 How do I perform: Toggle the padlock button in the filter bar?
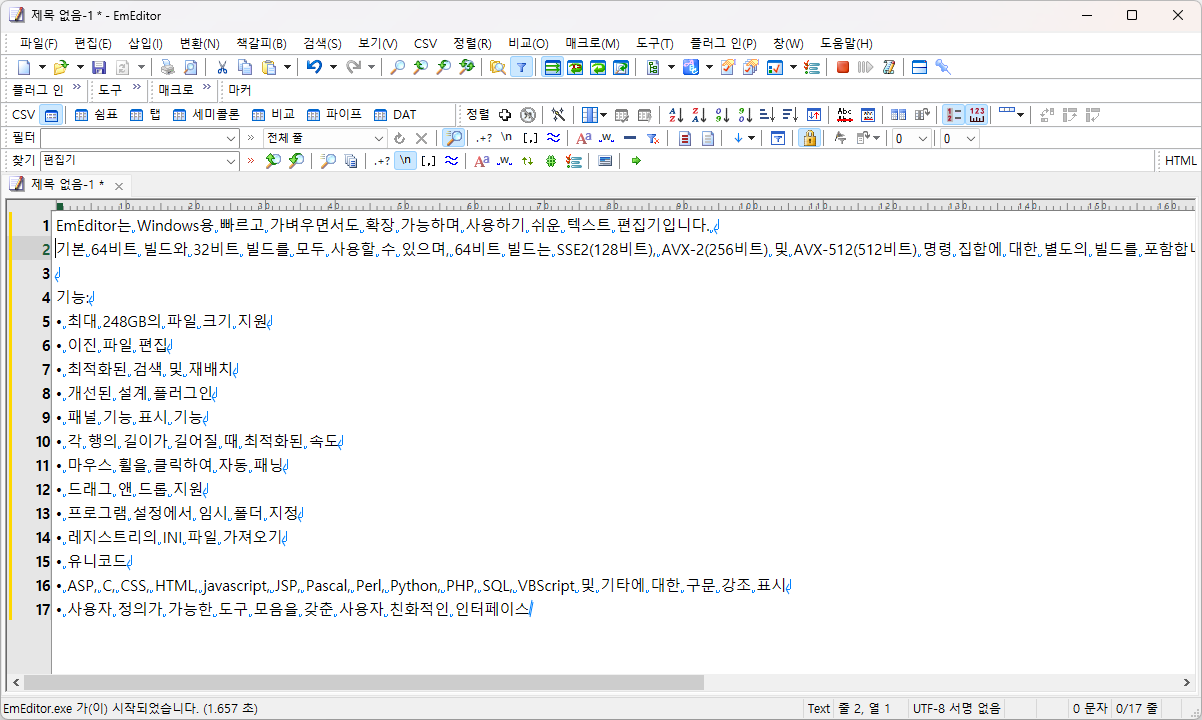pos(808,138)
